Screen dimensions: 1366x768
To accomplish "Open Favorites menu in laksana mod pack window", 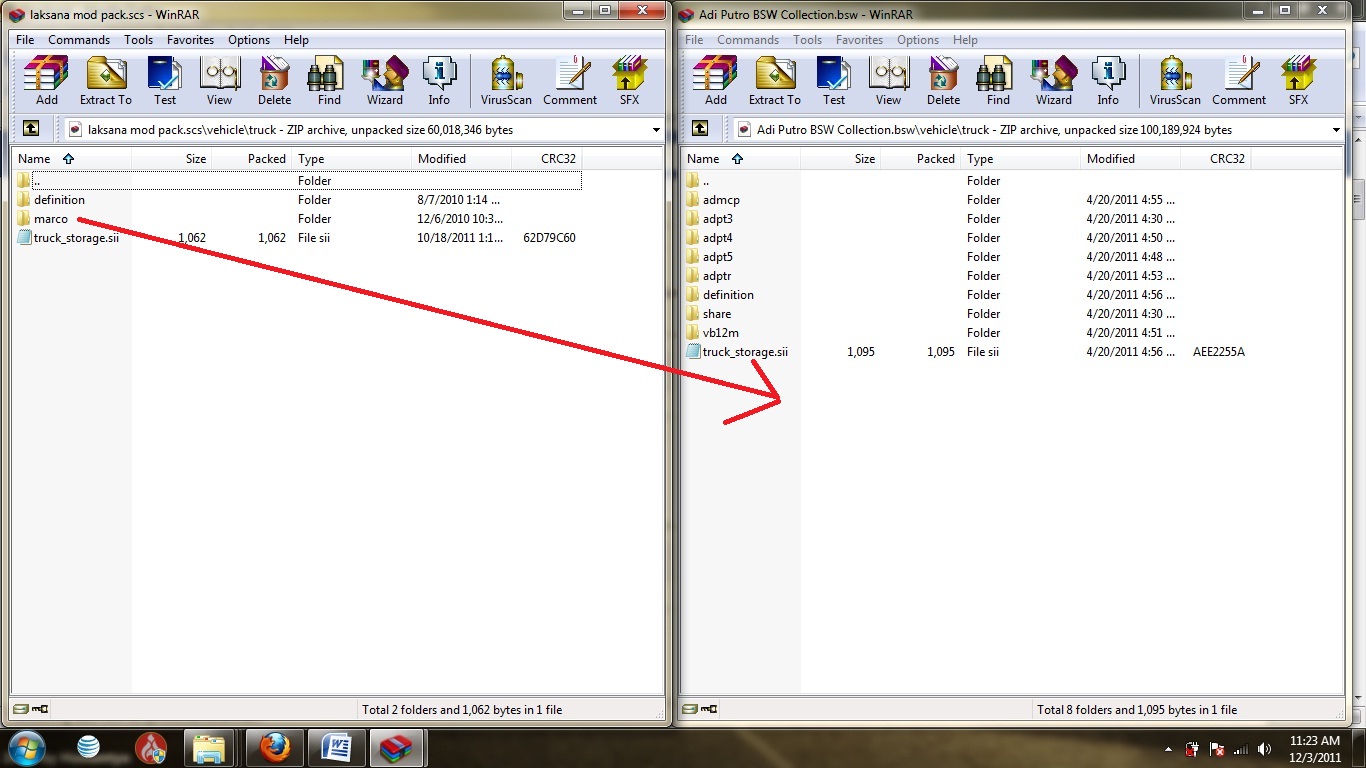I will (x=190, y=40).
